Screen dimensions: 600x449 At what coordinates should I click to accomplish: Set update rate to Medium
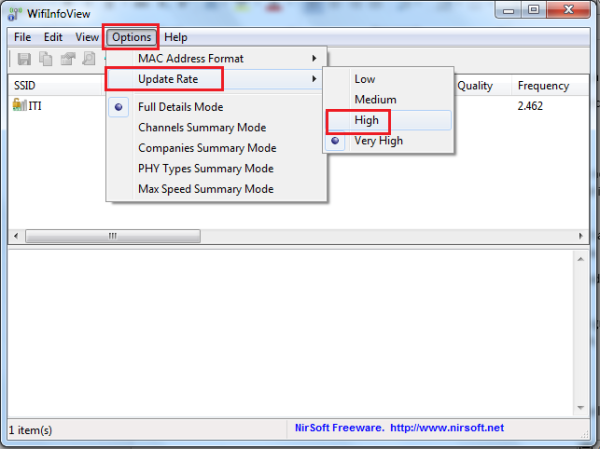388,100
